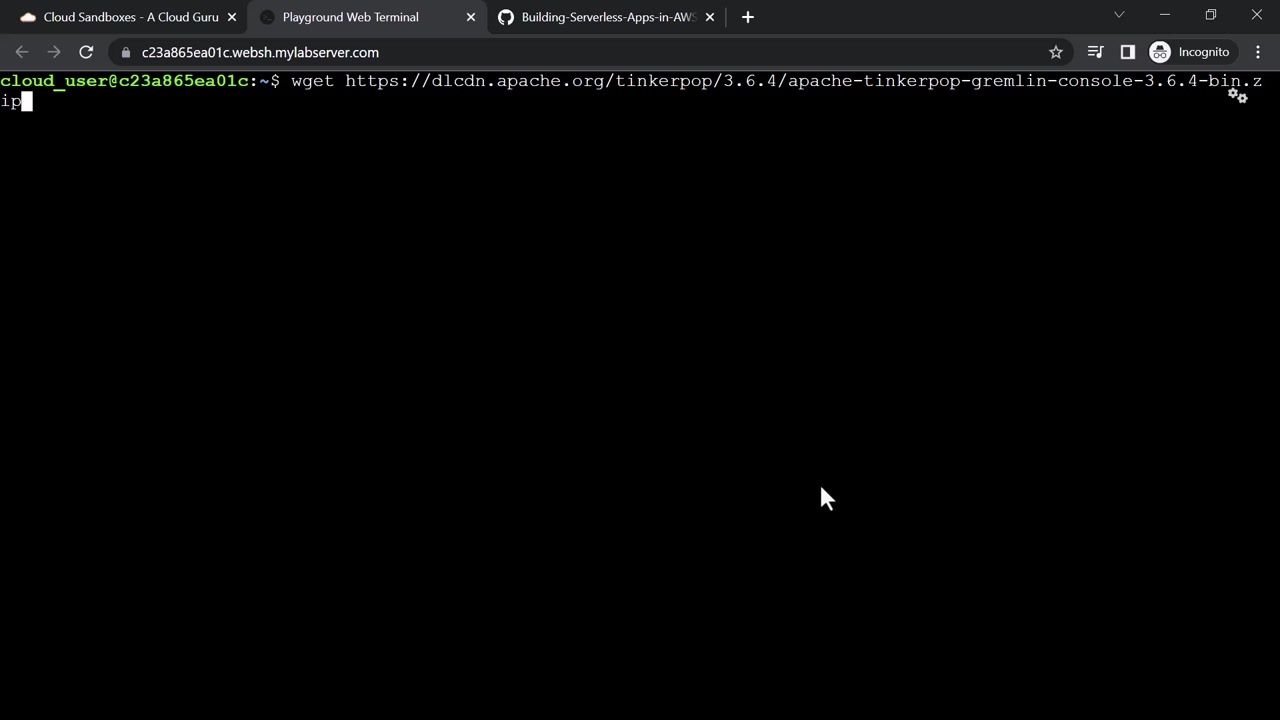Switch to Building-Serverless-Apps-in-AWS GitHub tab
This screenshot has width=1280, height=720.
click(607, 17)
